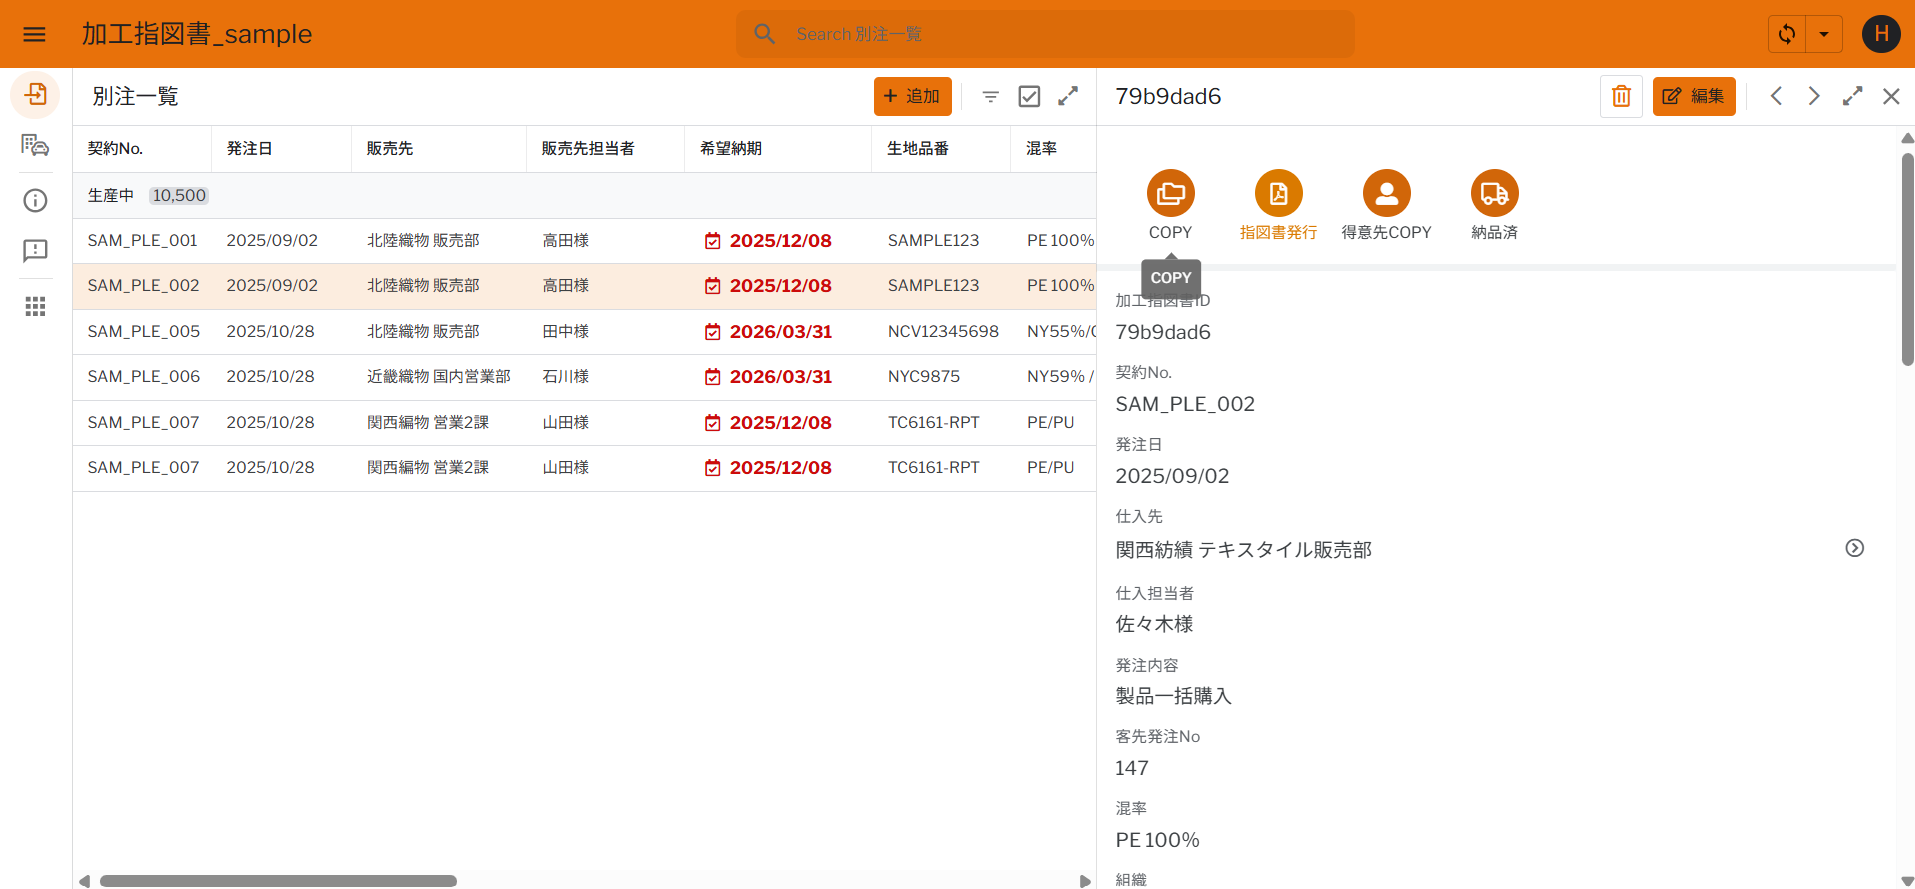The height and width of the screenshot is (889, 1915).
Task: Open the apps grid icon in sidebar
Action: coord(35,307)
